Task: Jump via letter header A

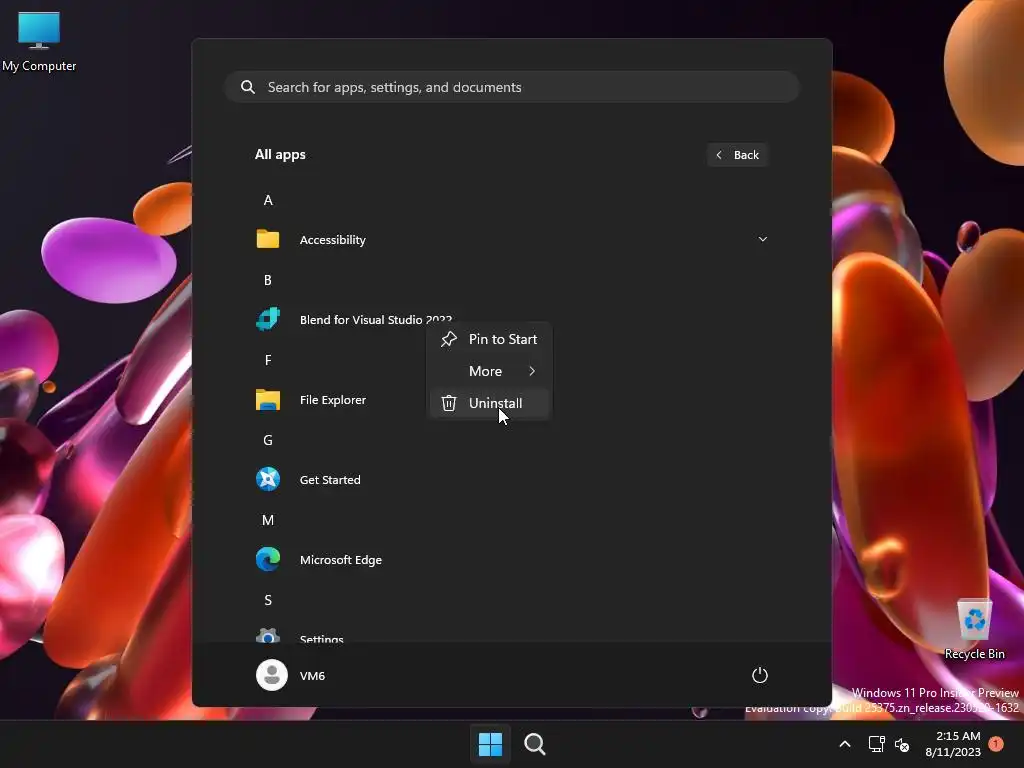Action: pos(268,200)
